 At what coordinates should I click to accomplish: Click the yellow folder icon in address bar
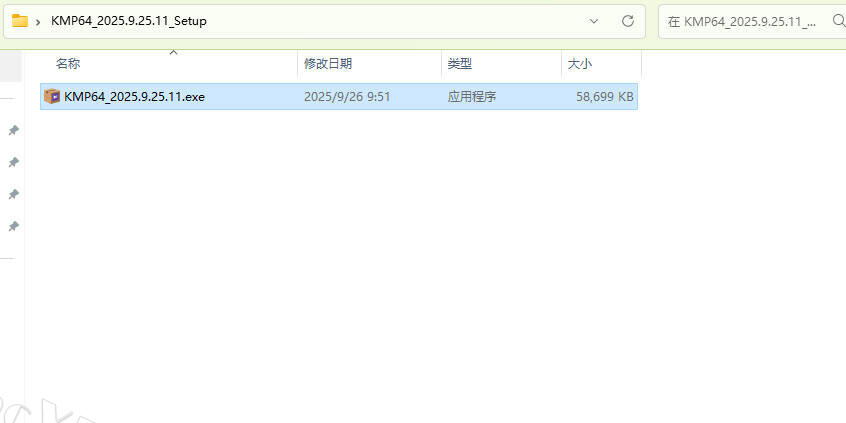click(x=20, y=21)
